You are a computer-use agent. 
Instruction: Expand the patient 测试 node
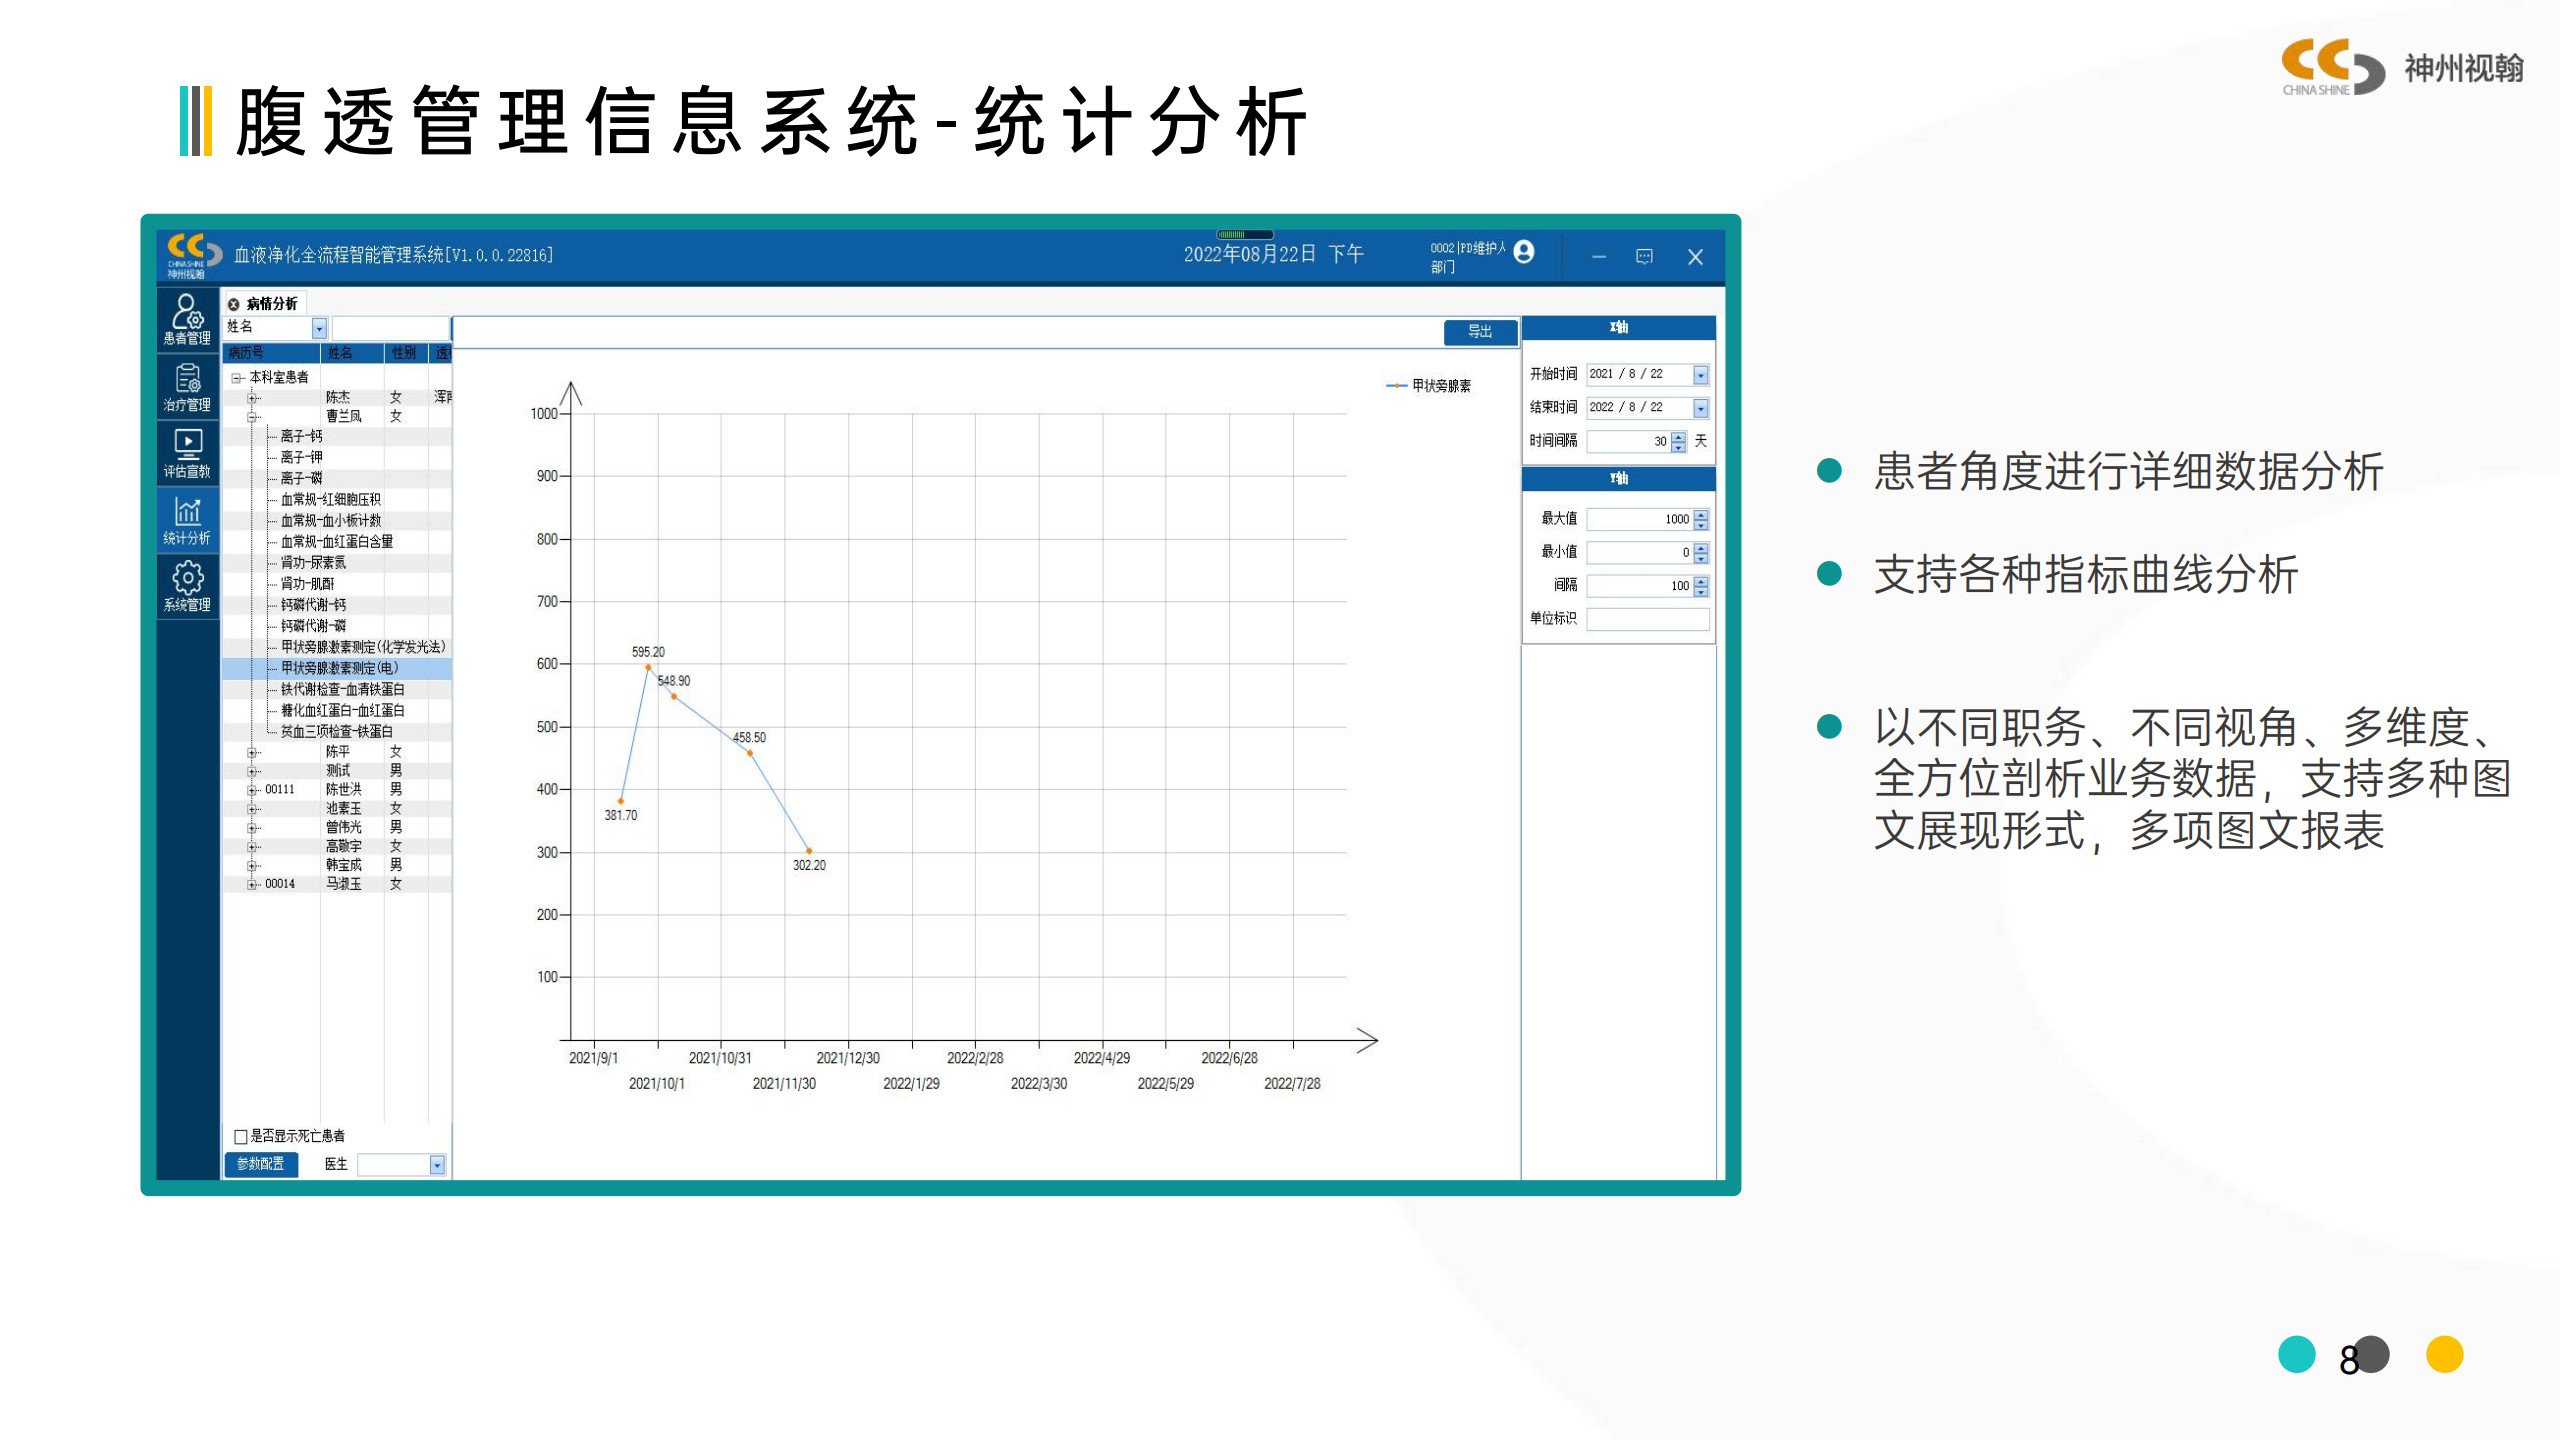click(253, 771)
